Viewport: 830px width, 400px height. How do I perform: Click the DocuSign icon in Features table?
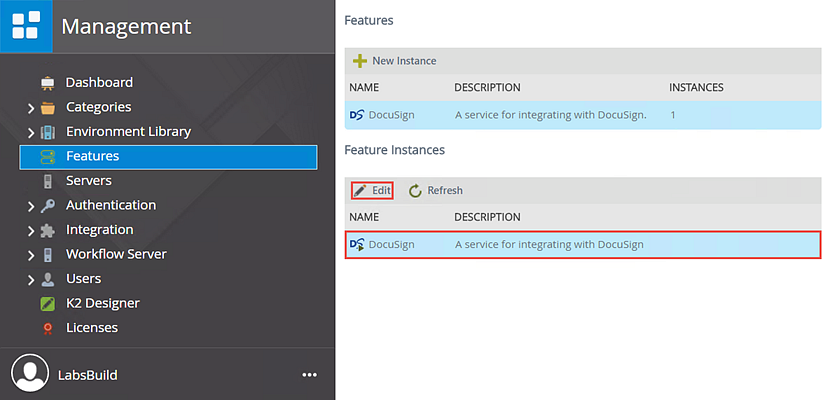[x=357, y=115]
